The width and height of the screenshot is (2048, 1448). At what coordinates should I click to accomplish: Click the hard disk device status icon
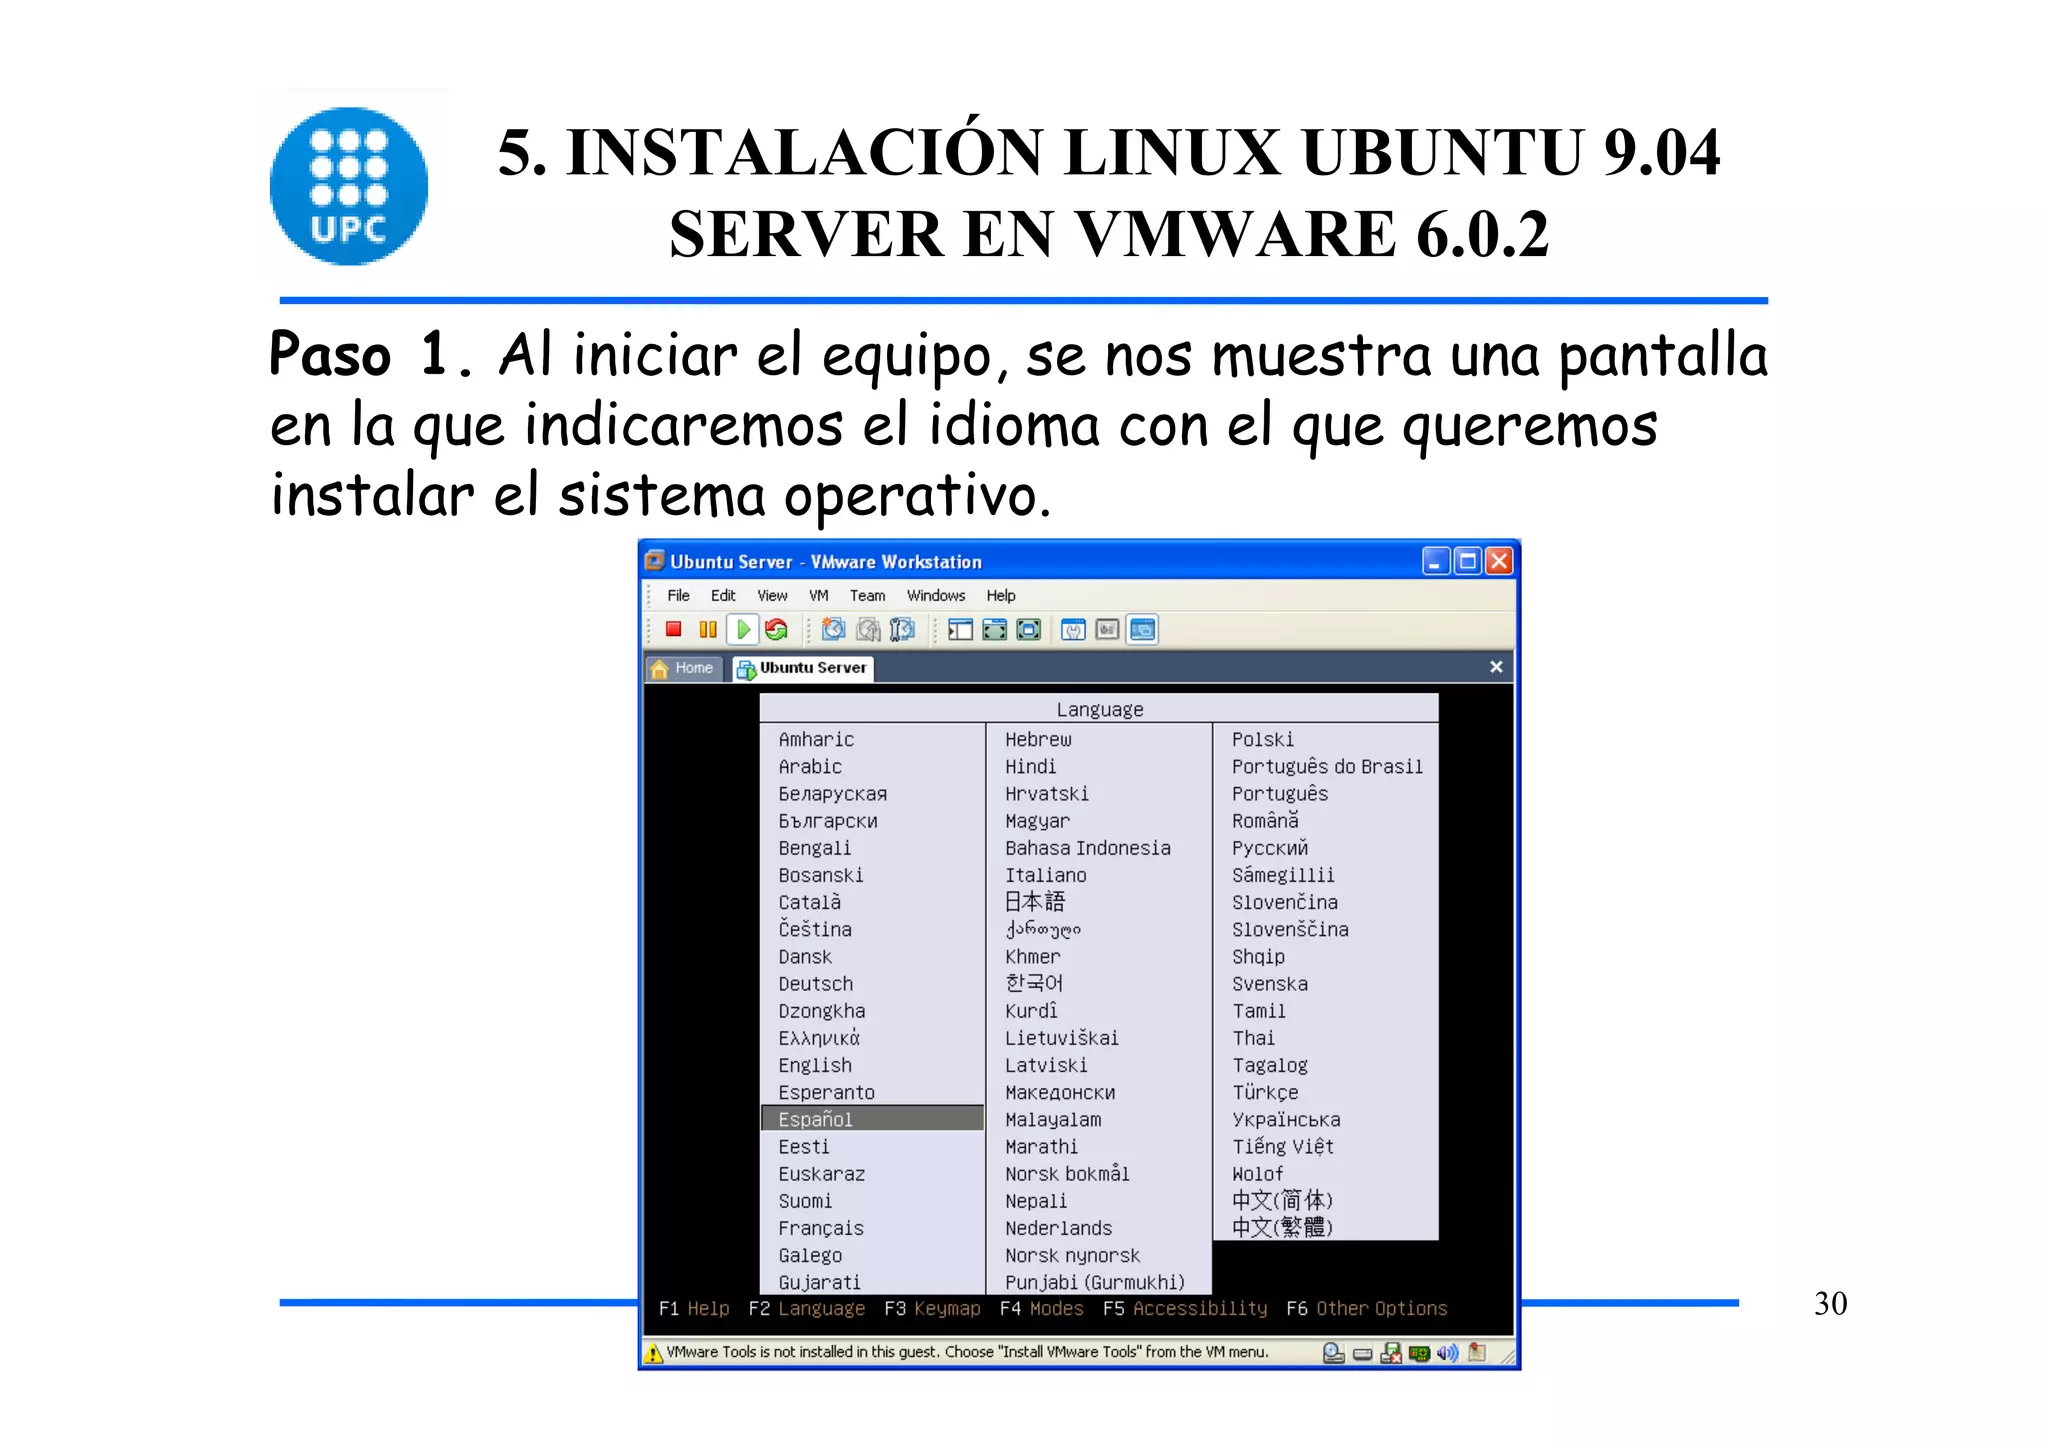tap(1362, 1354)
